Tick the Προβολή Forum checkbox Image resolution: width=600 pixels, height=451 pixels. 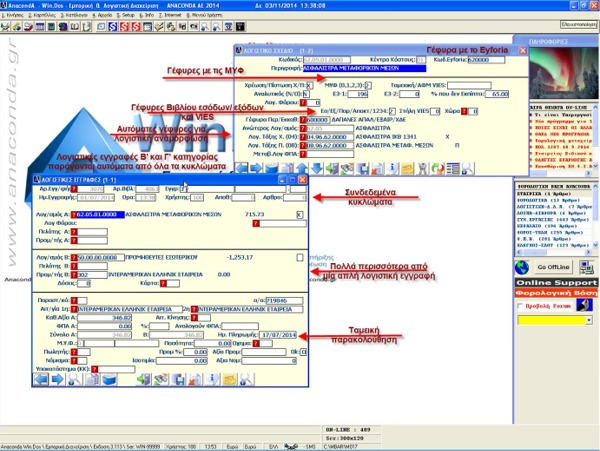[520, 306]
